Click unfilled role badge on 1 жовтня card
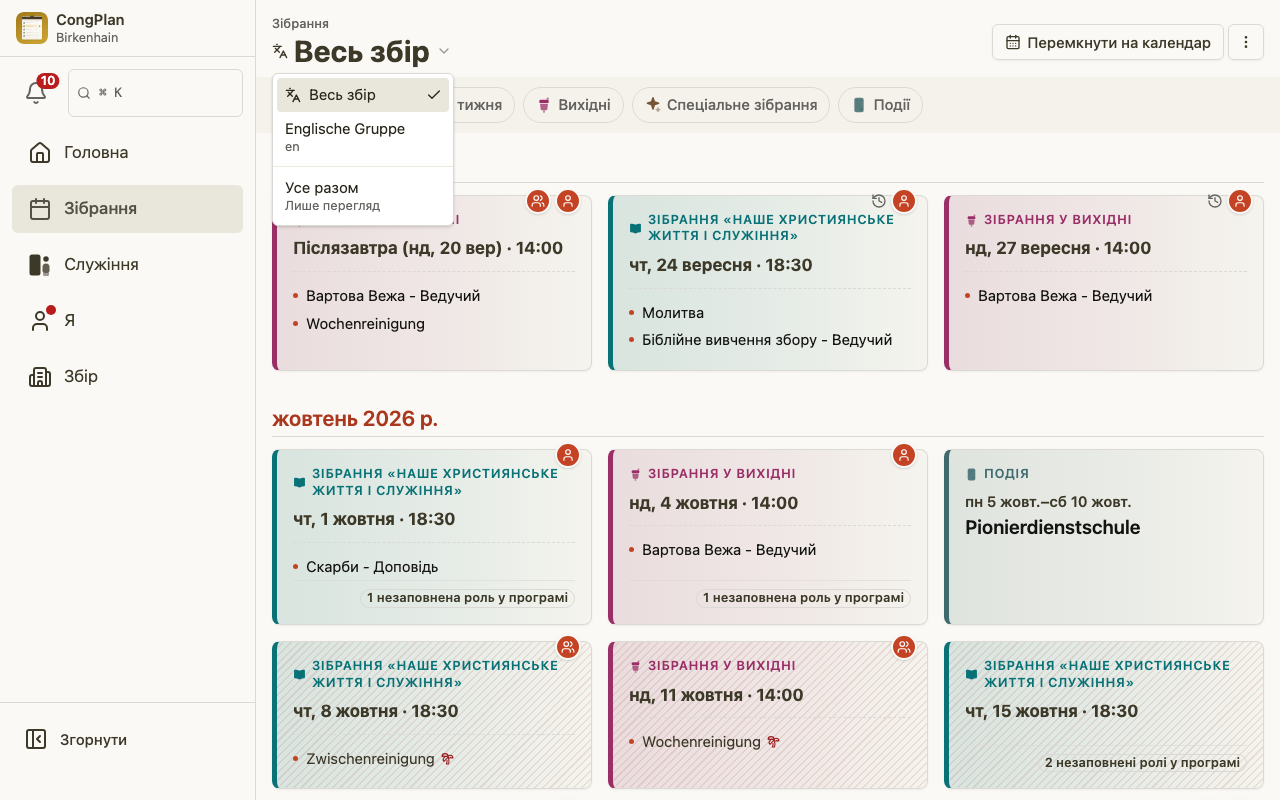This screenshot has width=1280, height=800. 468,598
